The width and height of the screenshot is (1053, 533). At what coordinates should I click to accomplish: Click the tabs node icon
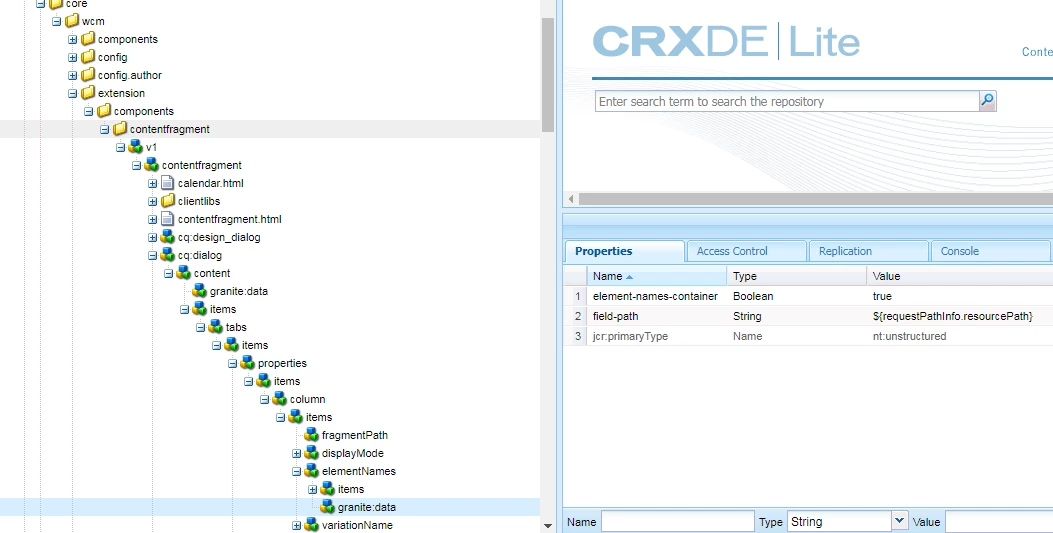tap(216, 327)
